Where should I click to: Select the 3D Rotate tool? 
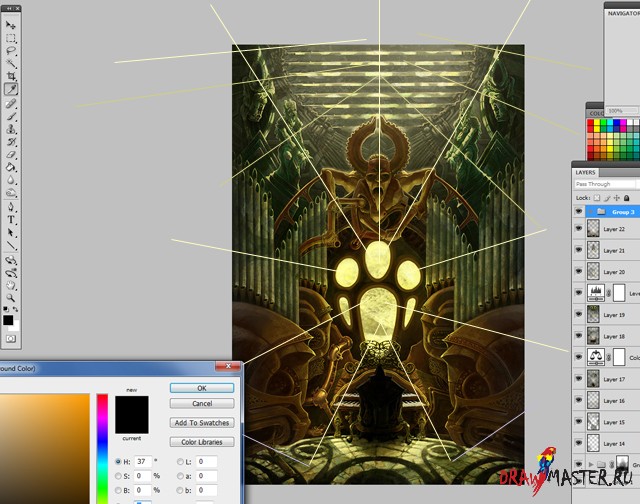tap(11, 260)
